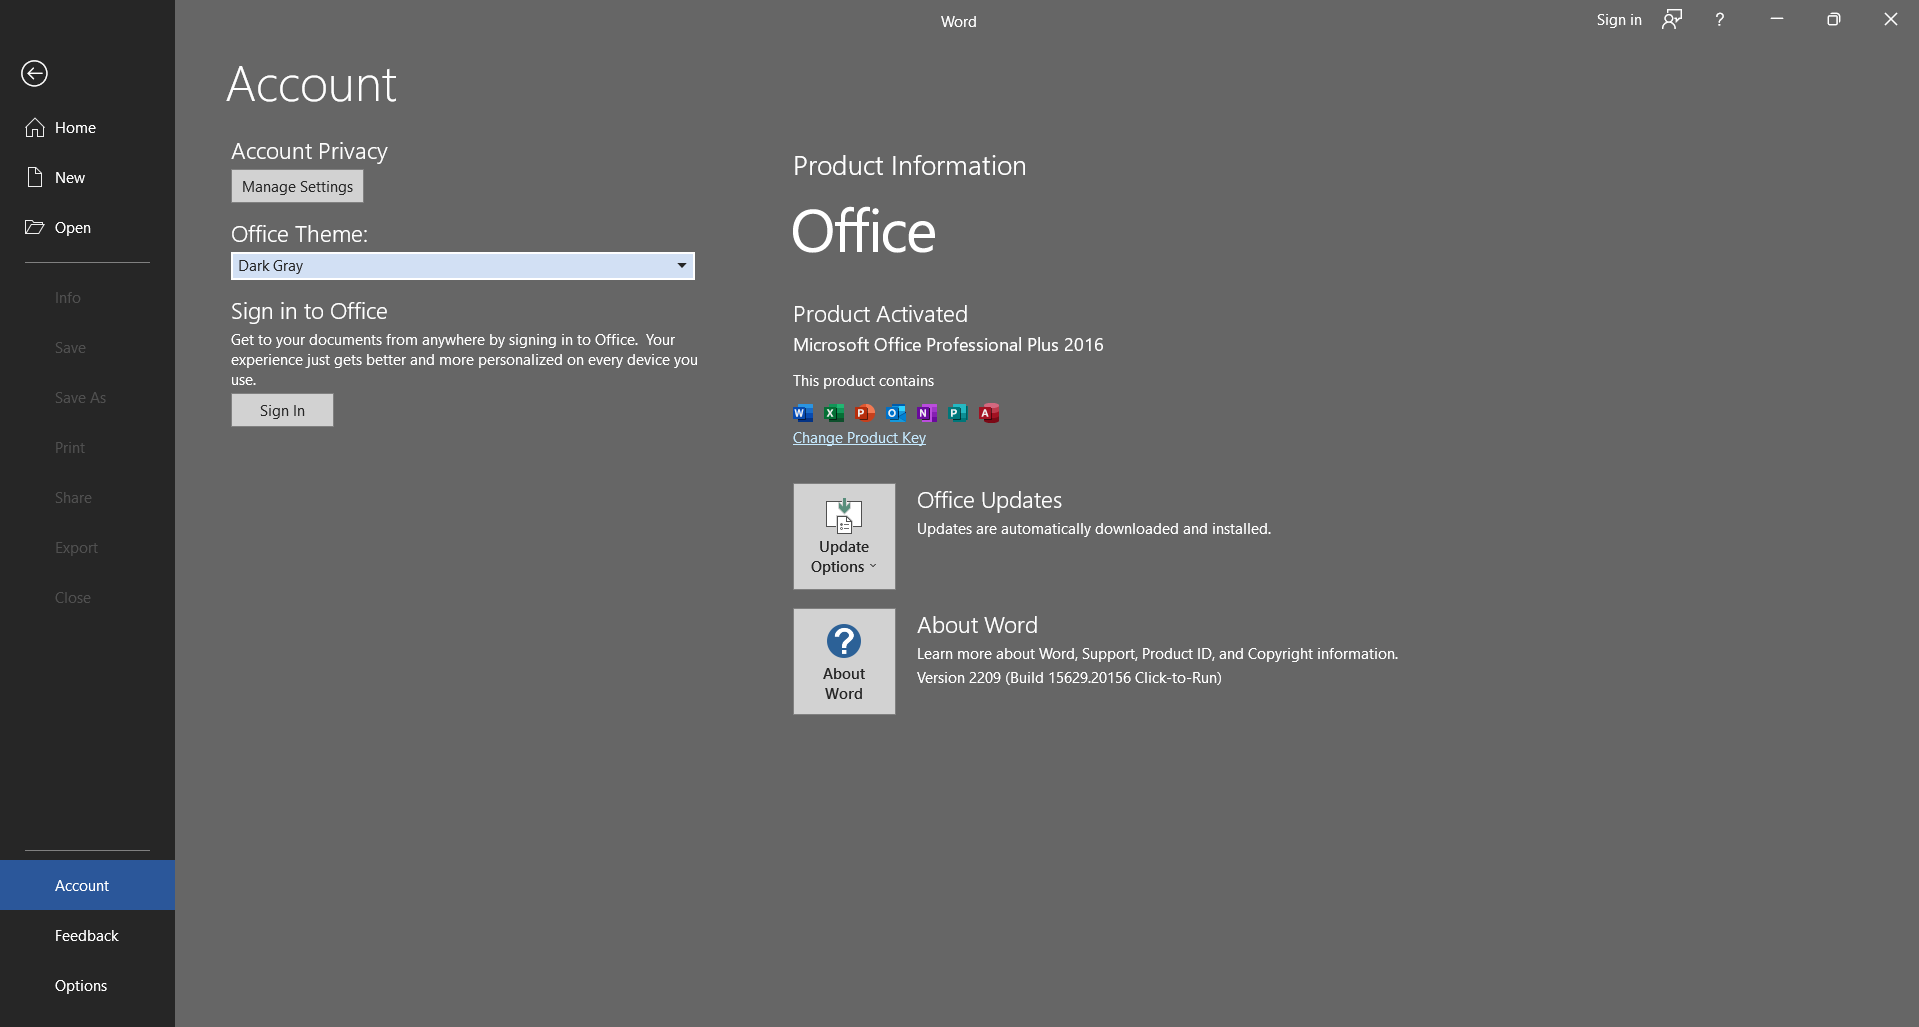Click the 'Product Activated' label

(880, 314)
